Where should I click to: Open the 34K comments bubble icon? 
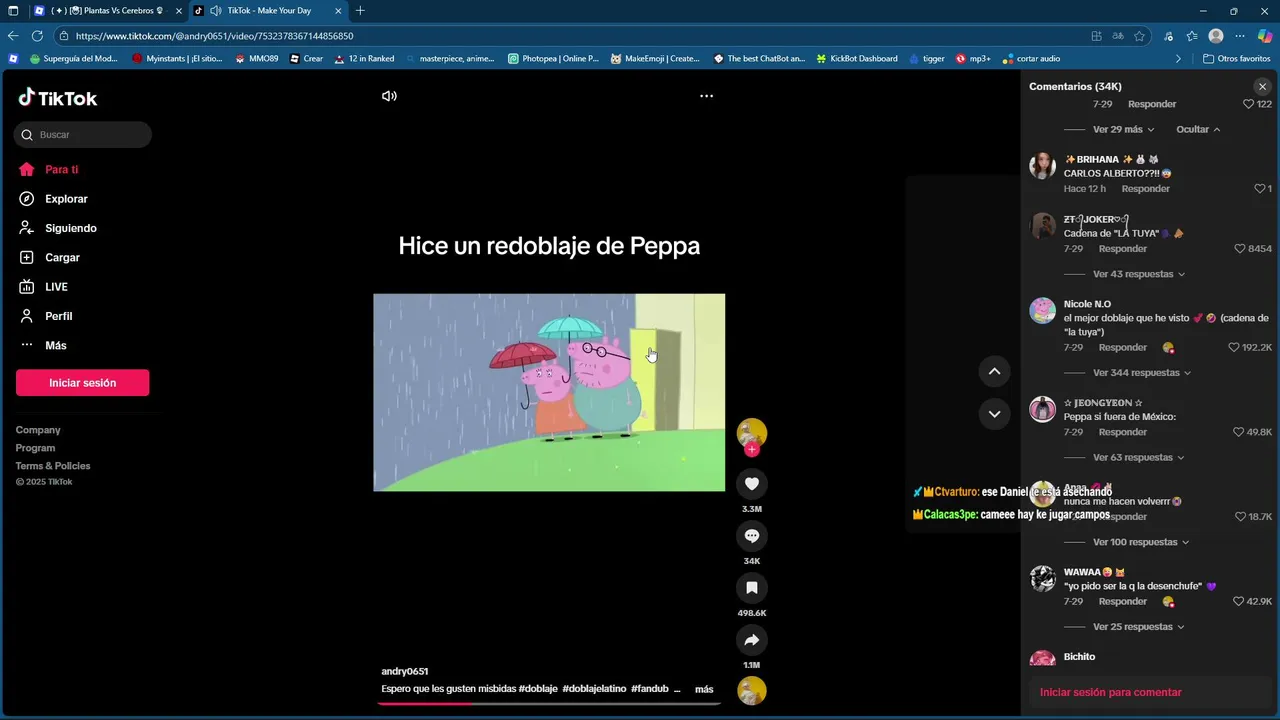tap(752, 536)
